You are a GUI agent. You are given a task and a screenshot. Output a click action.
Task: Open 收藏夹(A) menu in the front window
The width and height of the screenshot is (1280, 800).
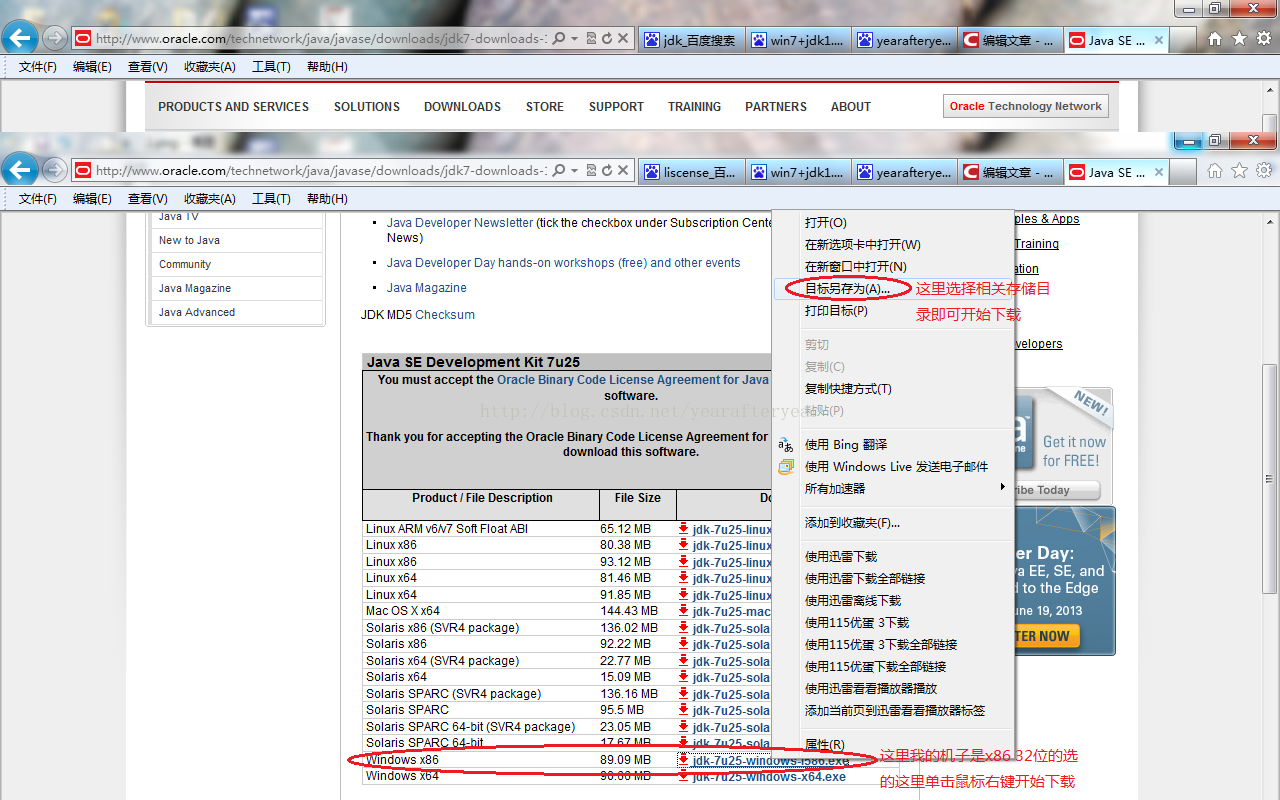[x=210, y=199]
